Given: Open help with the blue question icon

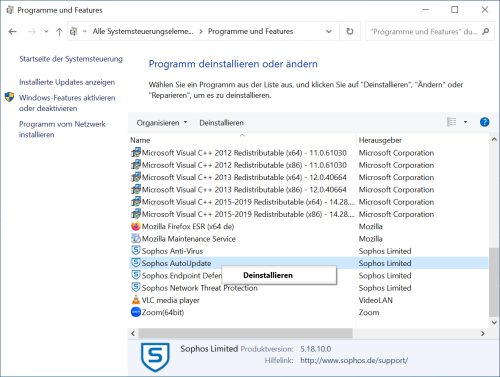Looking at the screenshot, I should click(485, 122).
